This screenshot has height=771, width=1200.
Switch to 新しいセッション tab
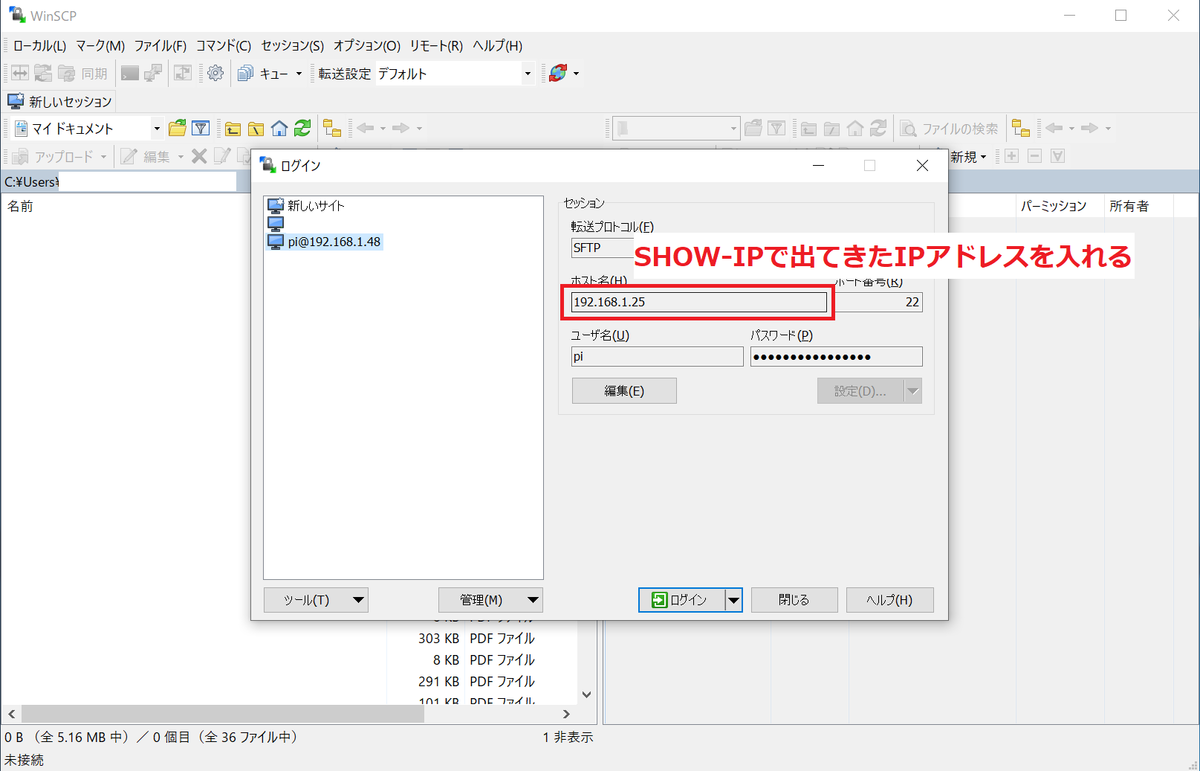coord(59,101)
